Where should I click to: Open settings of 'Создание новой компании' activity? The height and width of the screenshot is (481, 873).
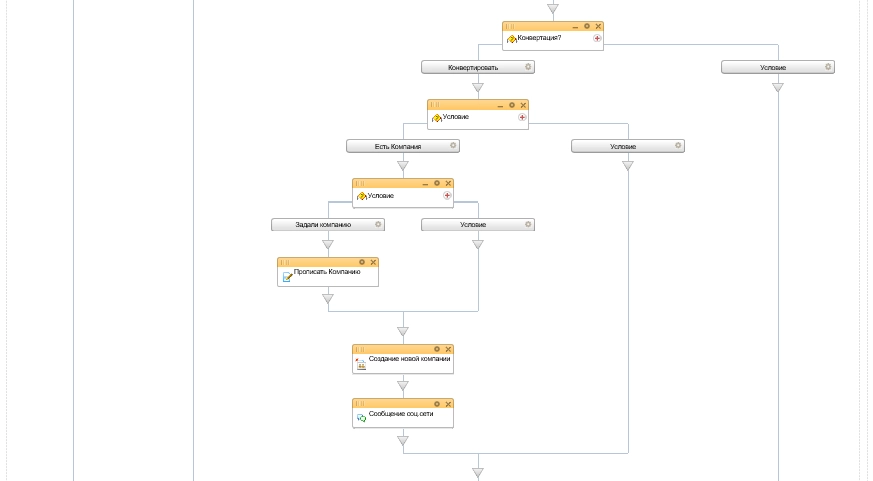(437, 349)
